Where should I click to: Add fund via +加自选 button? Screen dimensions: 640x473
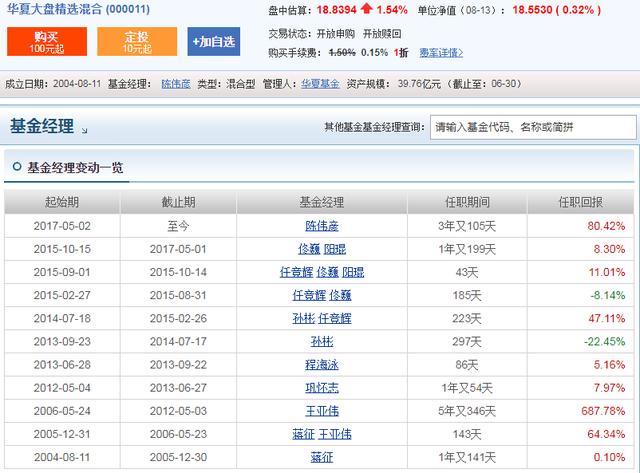click(214, 42)
